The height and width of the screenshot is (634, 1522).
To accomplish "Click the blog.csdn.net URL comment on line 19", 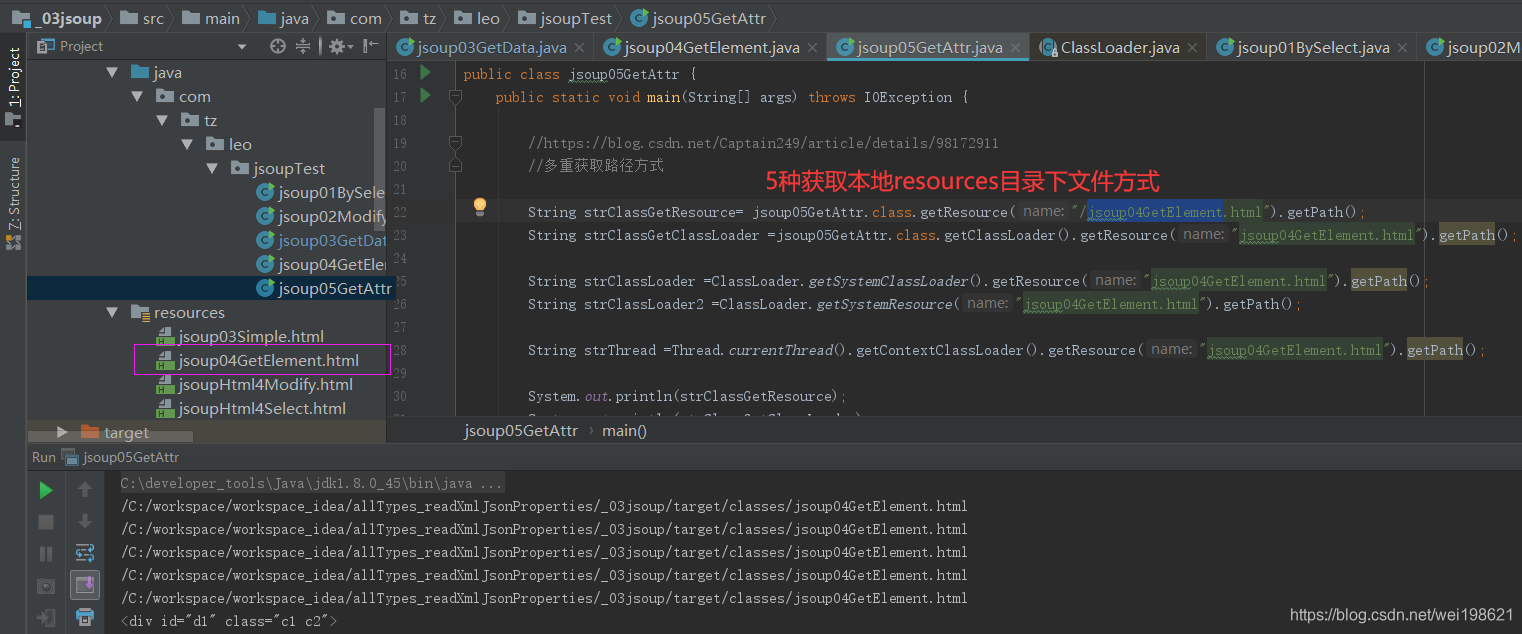I will pyautogui.click(x=763, y=143).
